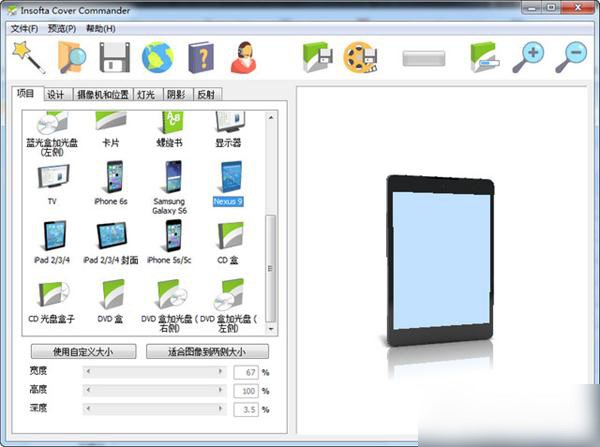Screen dimensions: 600x447
Task: Click the 高度 slider right arrow
Action: coord(220,390)
